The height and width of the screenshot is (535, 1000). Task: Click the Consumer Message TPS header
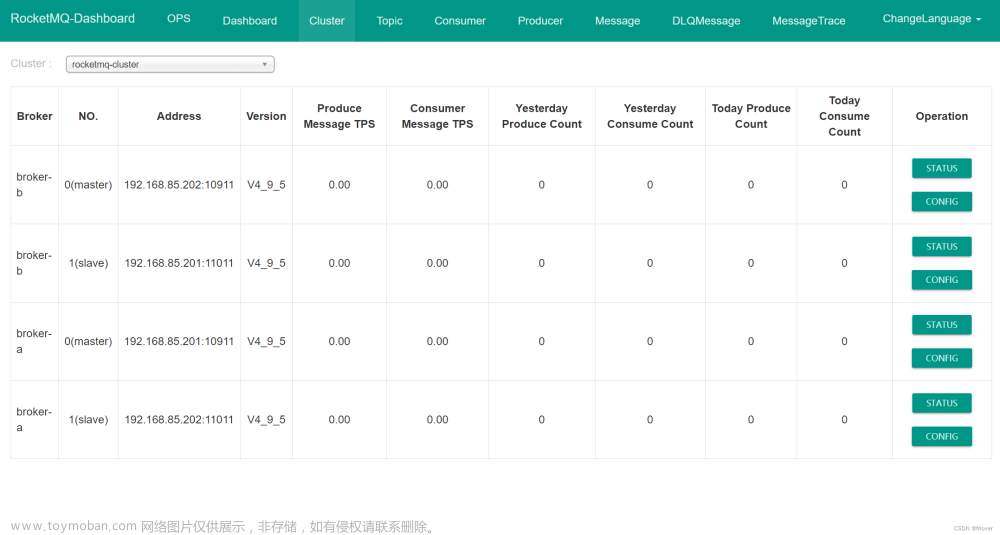[x=438, y=116]
